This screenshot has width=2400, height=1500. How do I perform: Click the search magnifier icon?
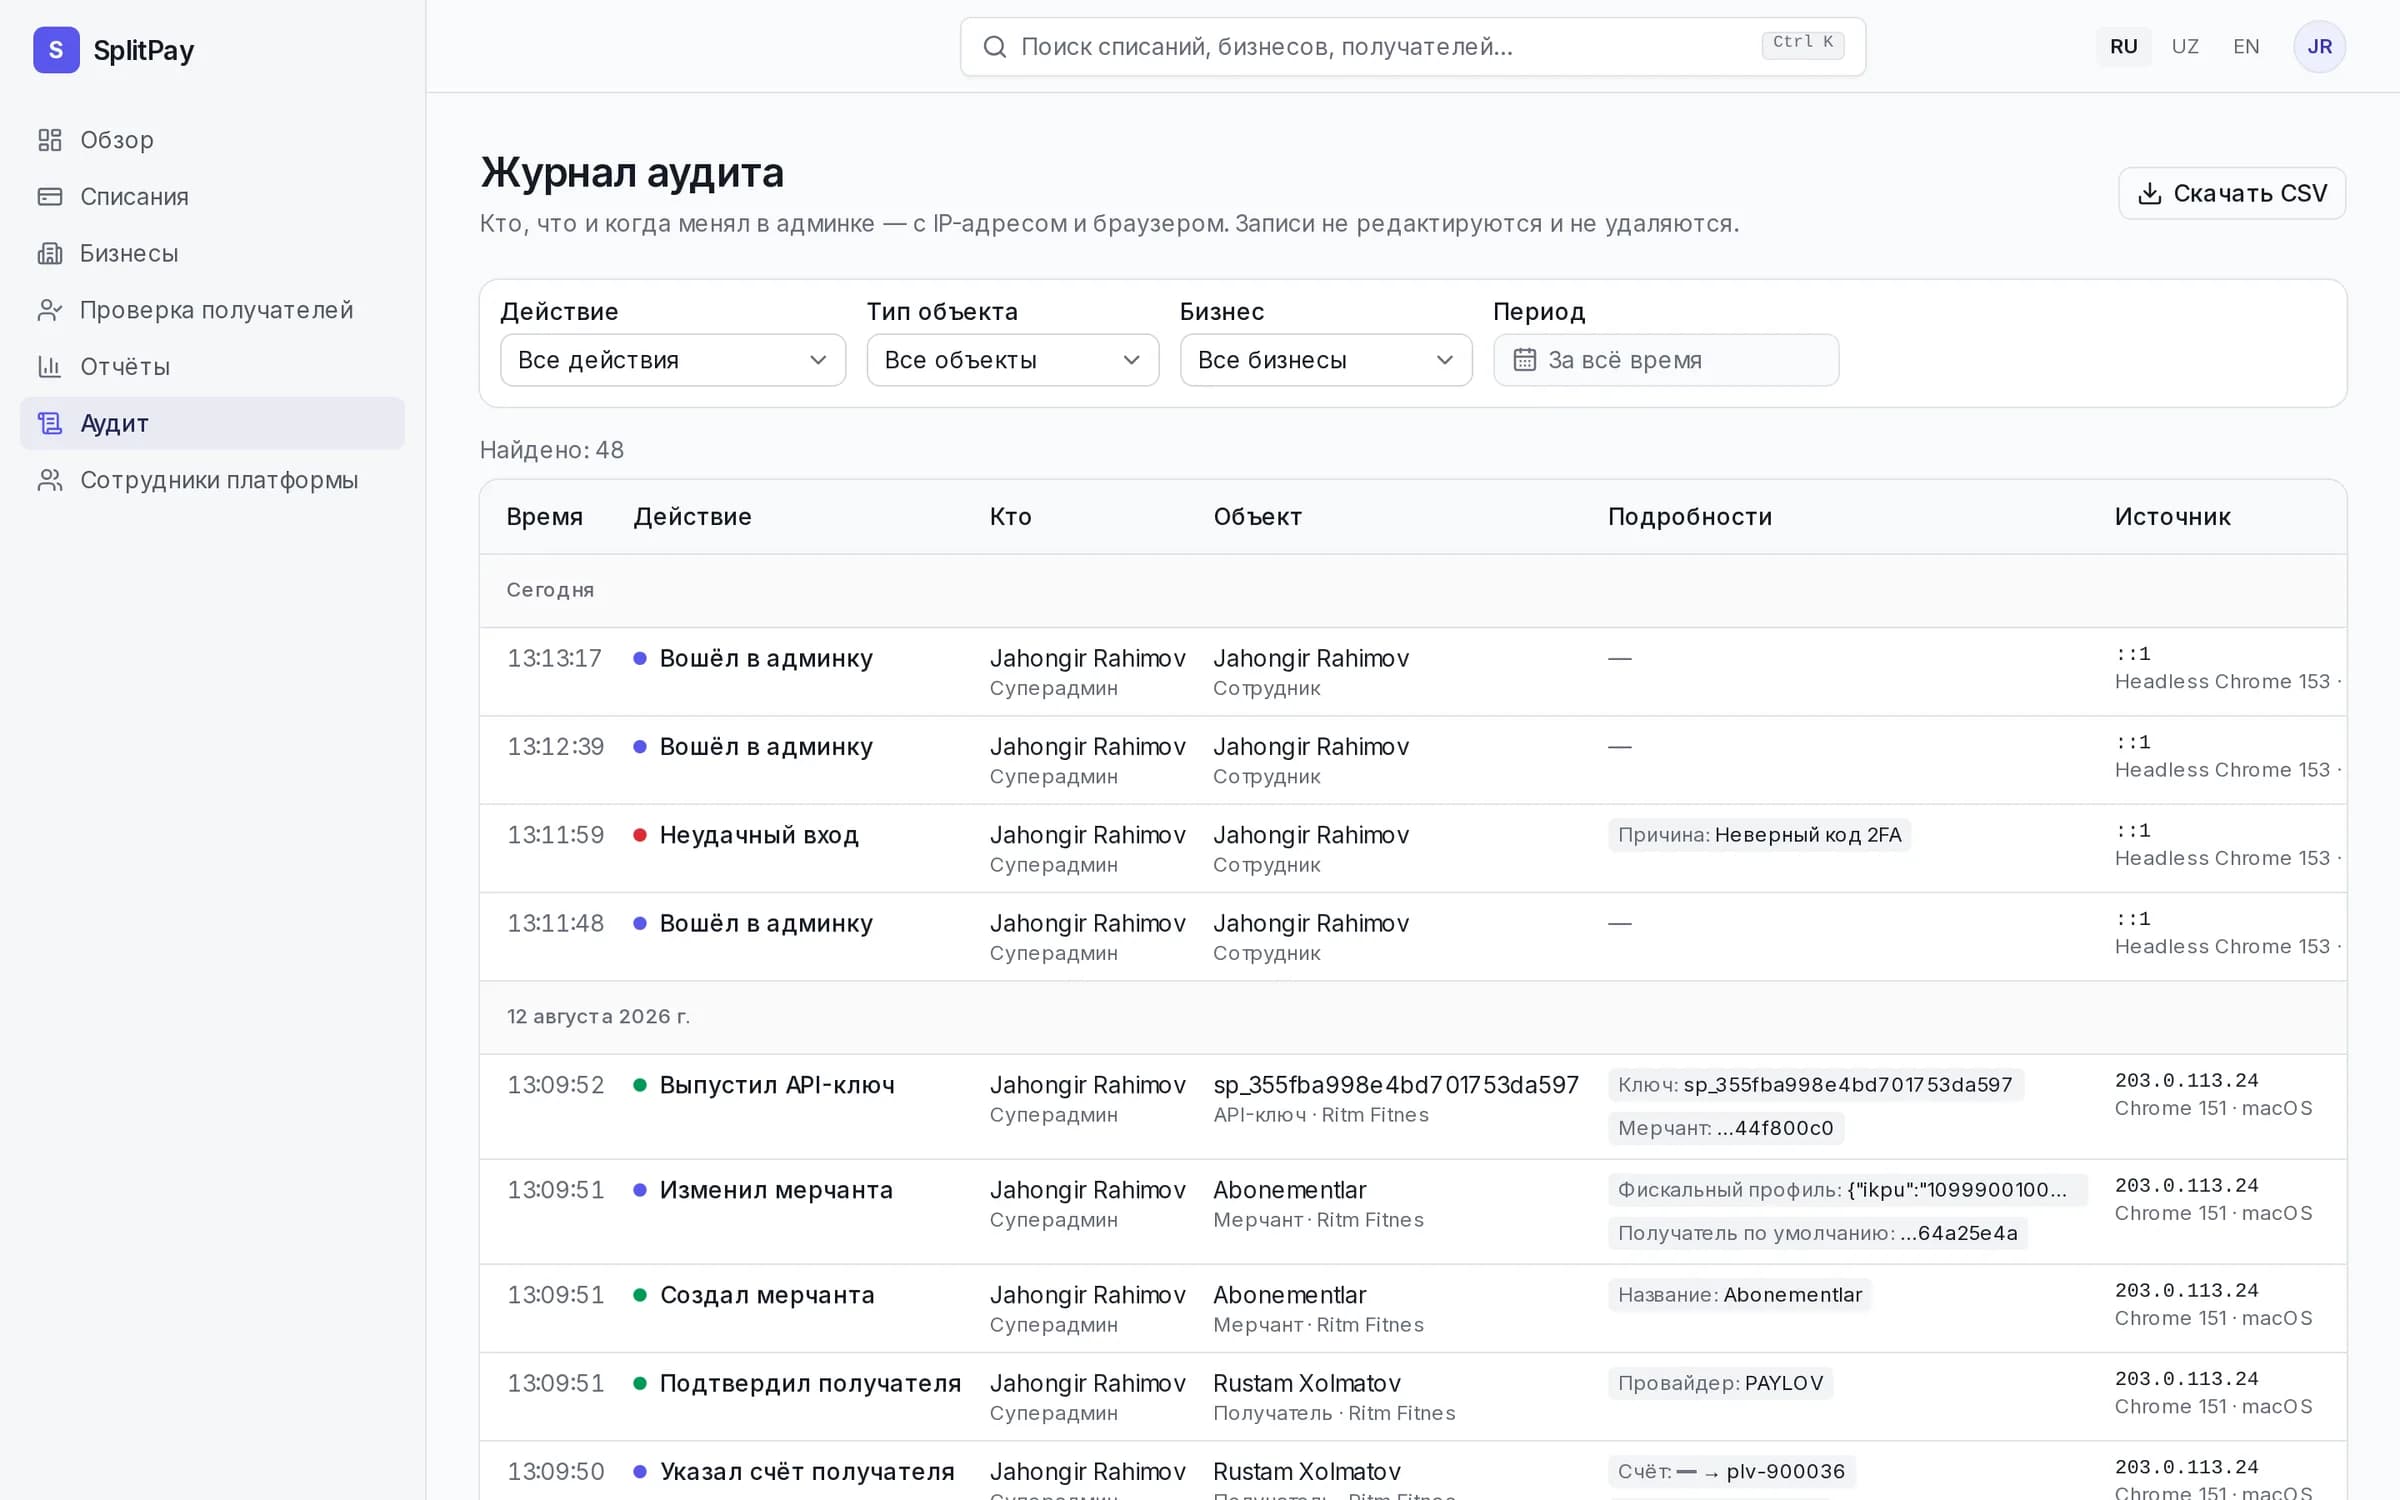994,46
